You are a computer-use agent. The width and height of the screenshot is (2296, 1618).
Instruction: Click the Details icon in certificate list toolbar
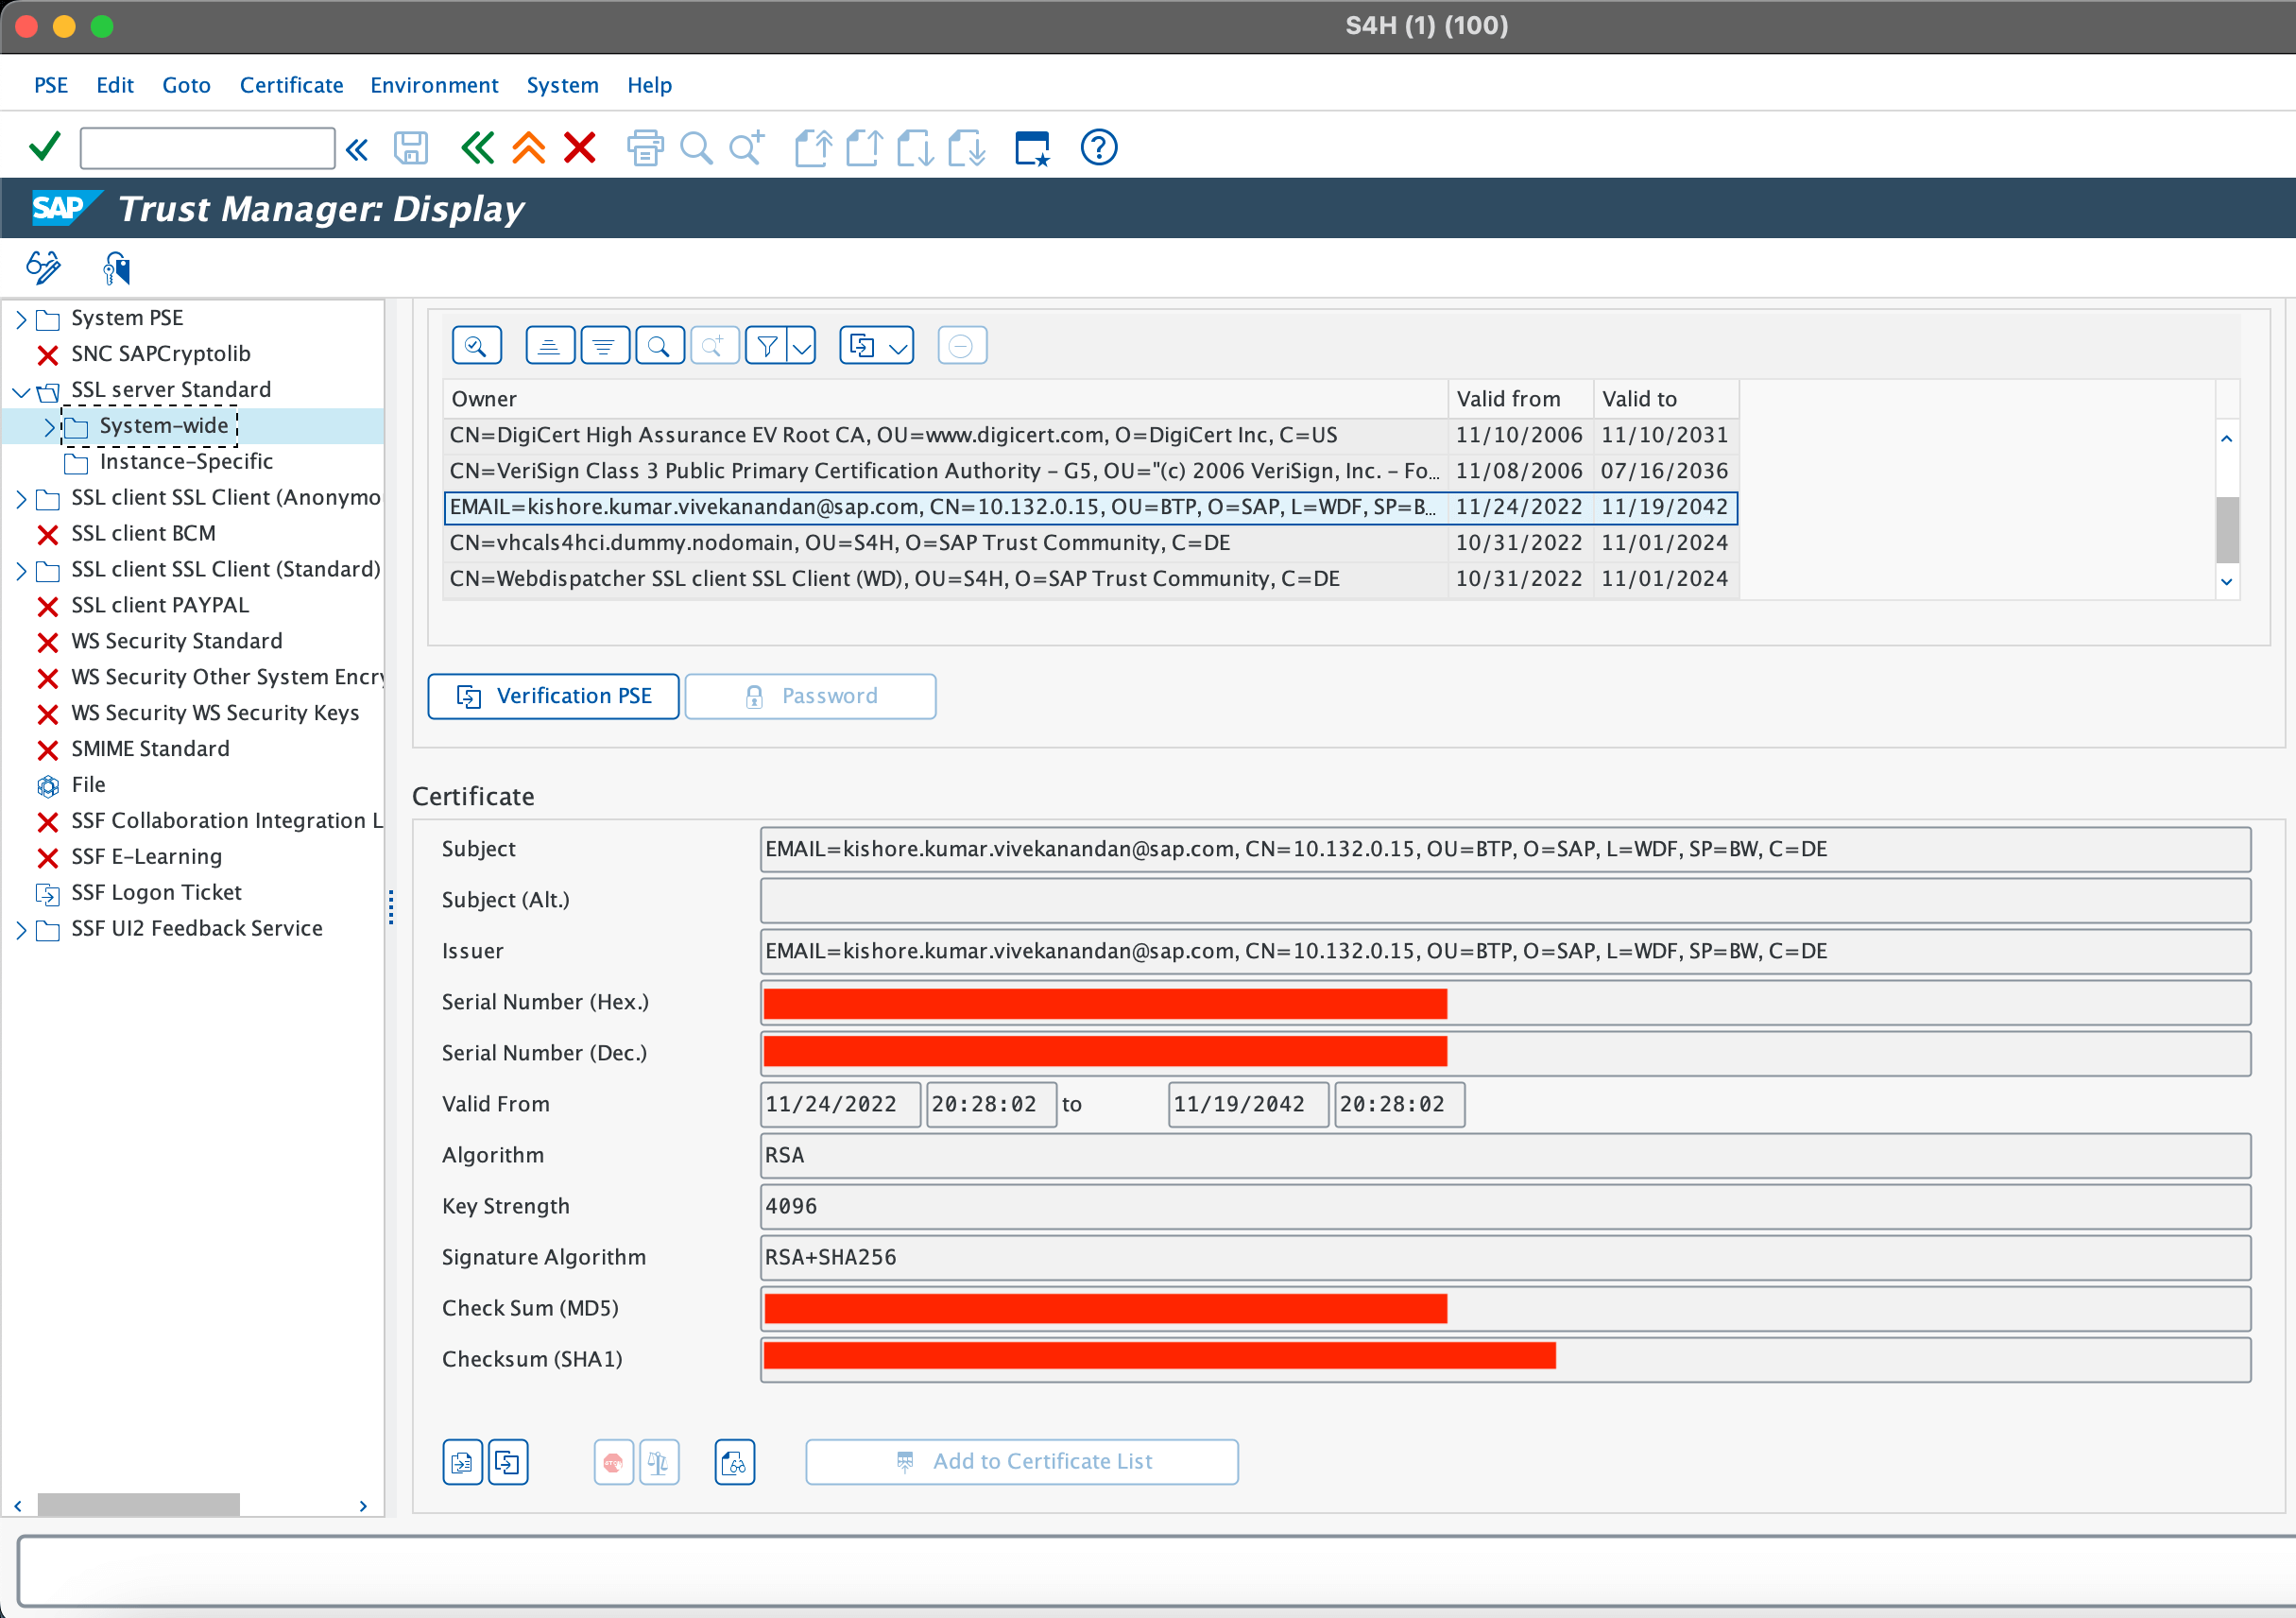point(477,346)
